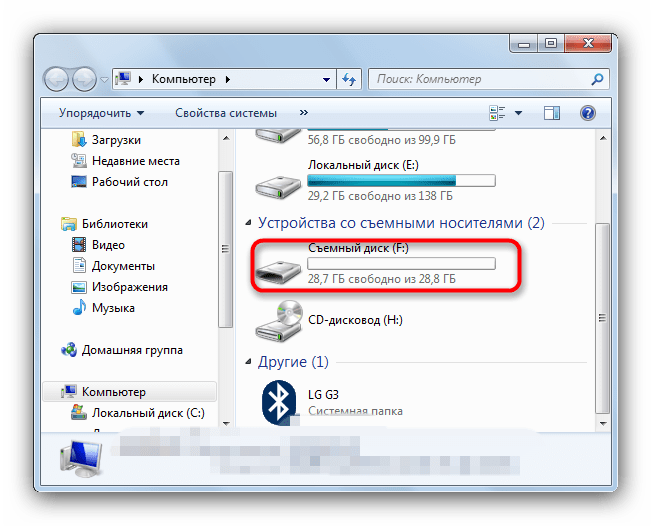
Task: Click the magnifier search icon
Action: (598, 79)
